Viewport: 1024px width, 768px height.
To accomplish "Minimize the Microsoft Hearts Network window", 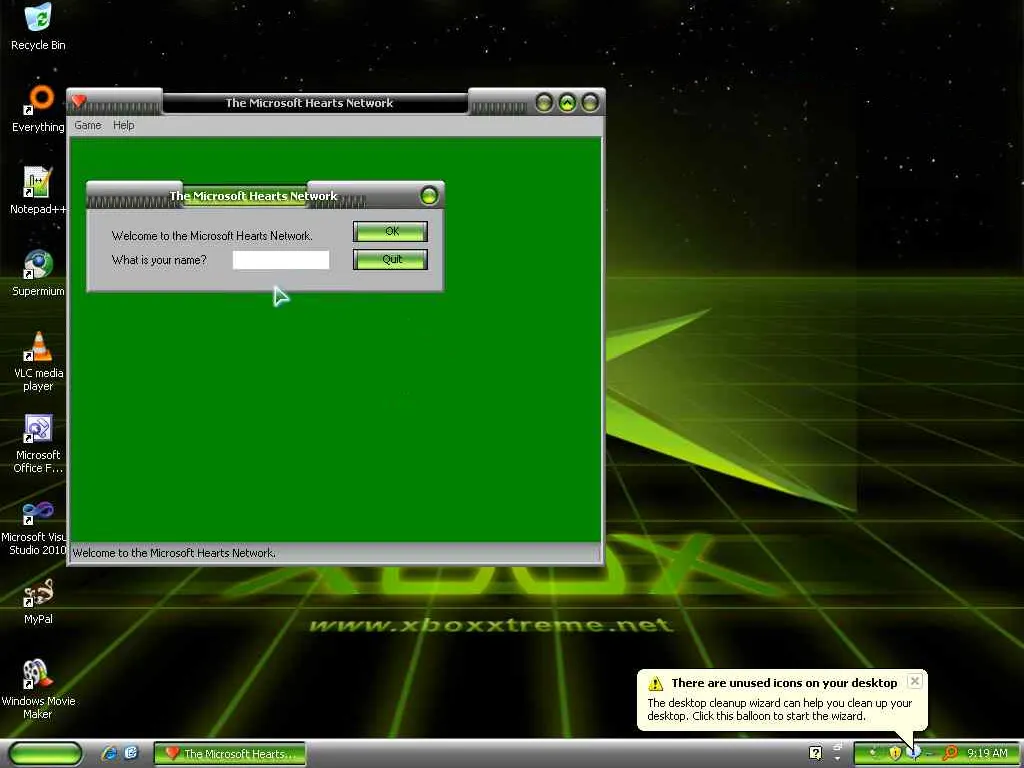I will click(544, 103).
